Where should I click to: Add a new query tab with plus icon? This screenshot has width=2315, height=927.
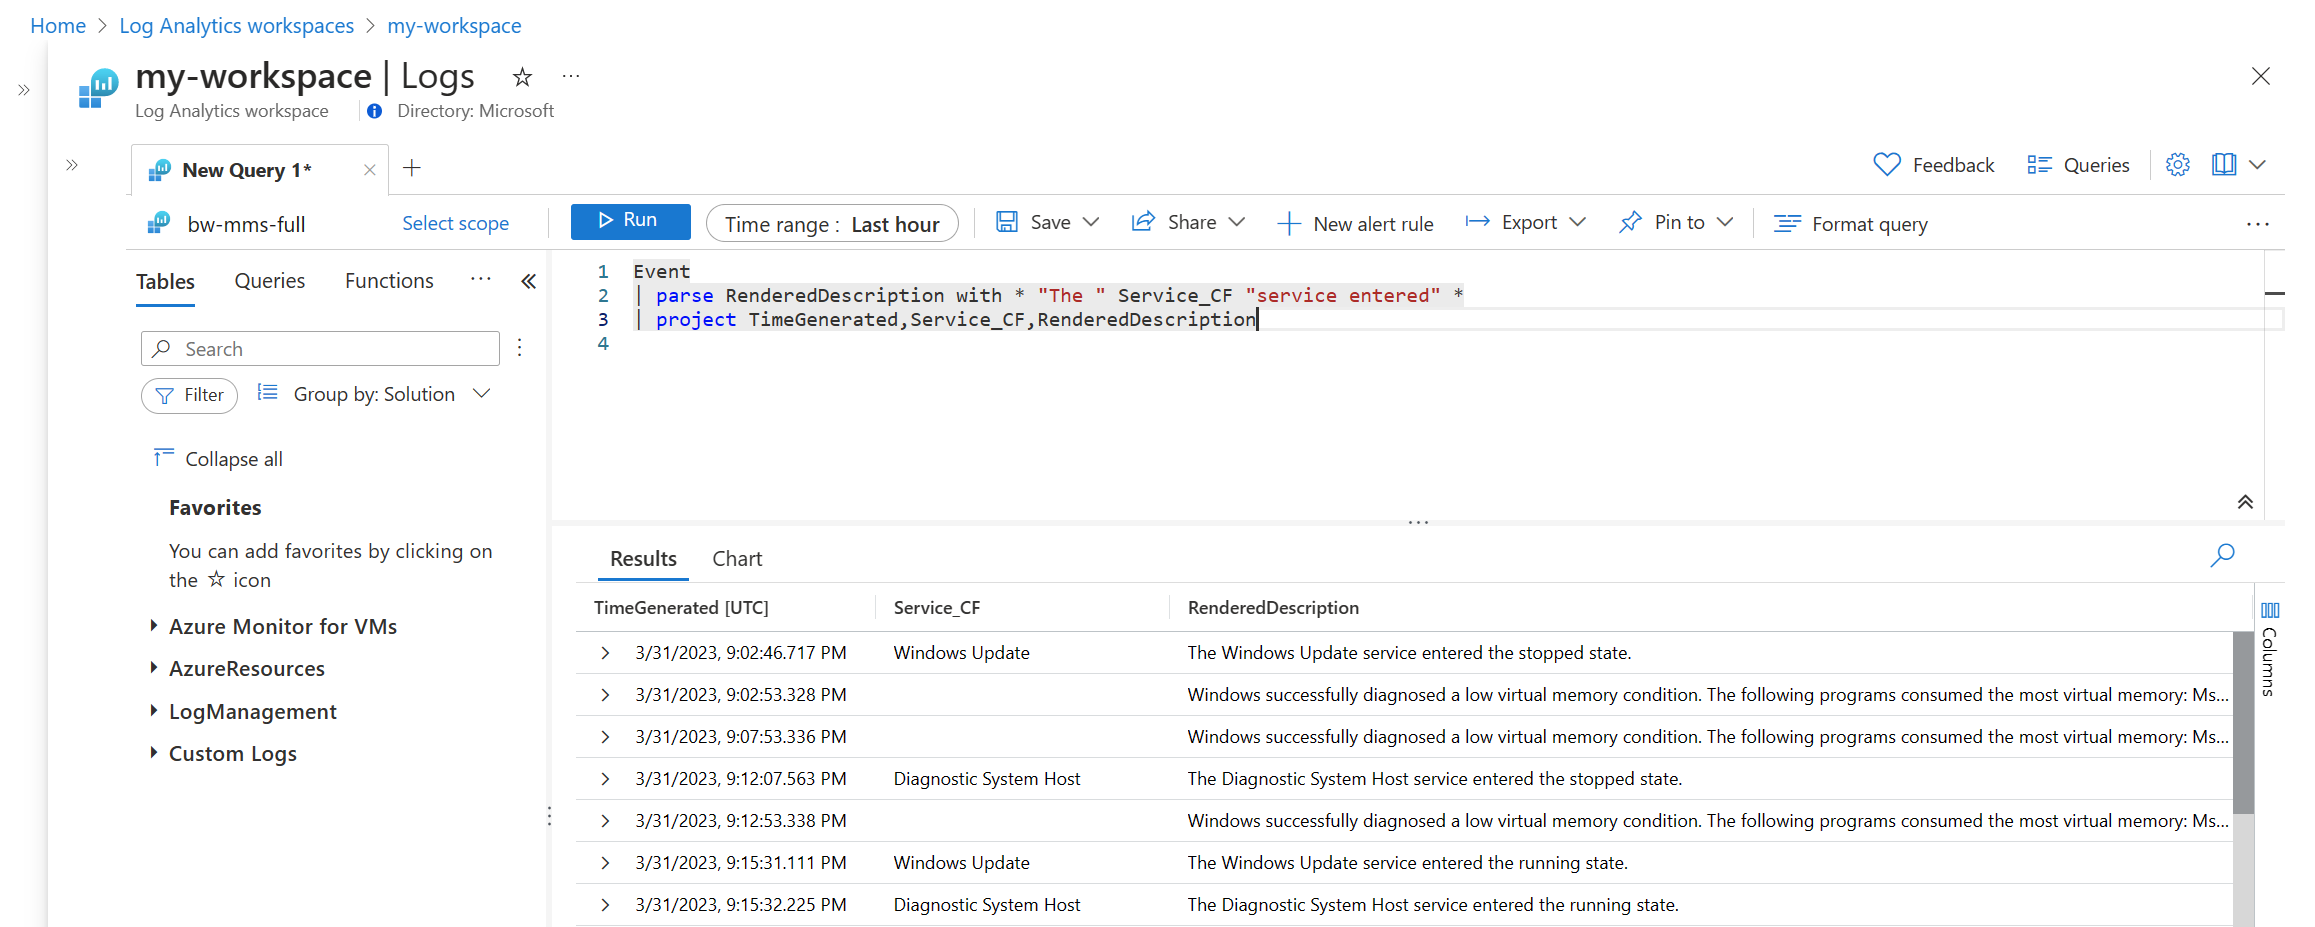click(411, 168)
